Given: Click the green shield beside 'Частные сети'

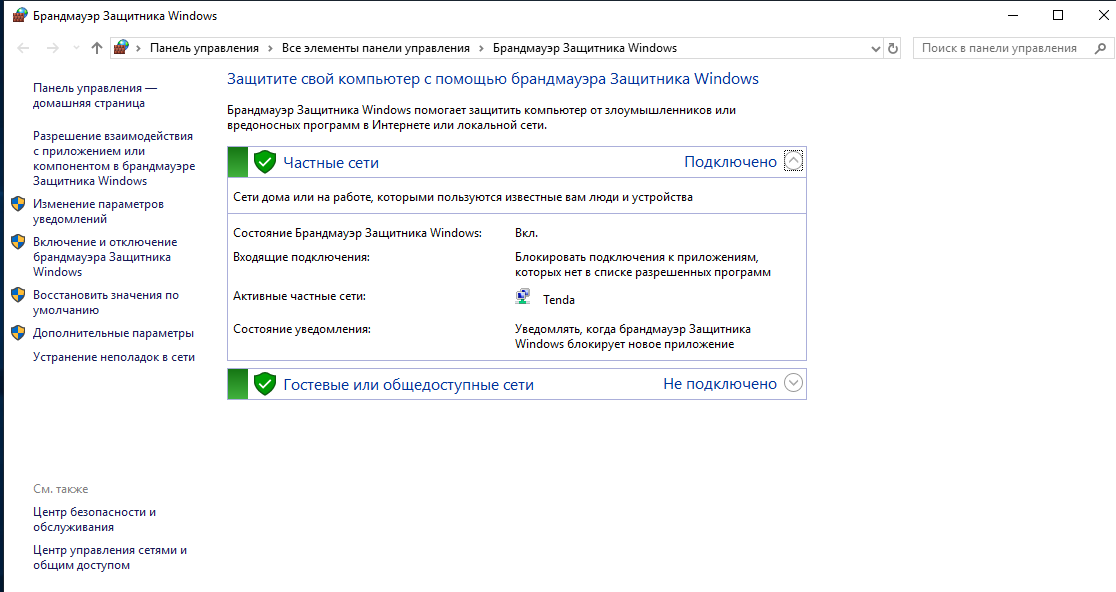Looking at the screenshot, I should (x=265, y=162).
